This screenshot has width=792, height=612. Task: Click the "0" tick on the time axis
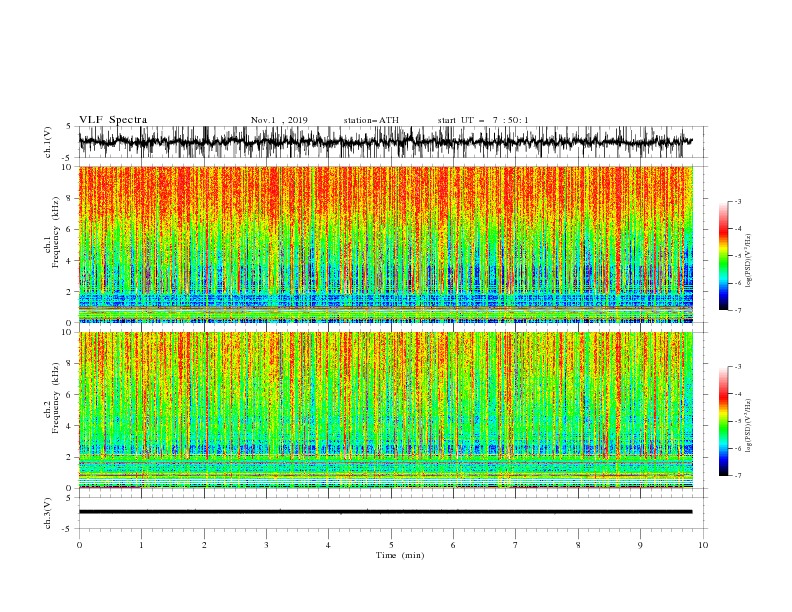(x=79, y=545)
